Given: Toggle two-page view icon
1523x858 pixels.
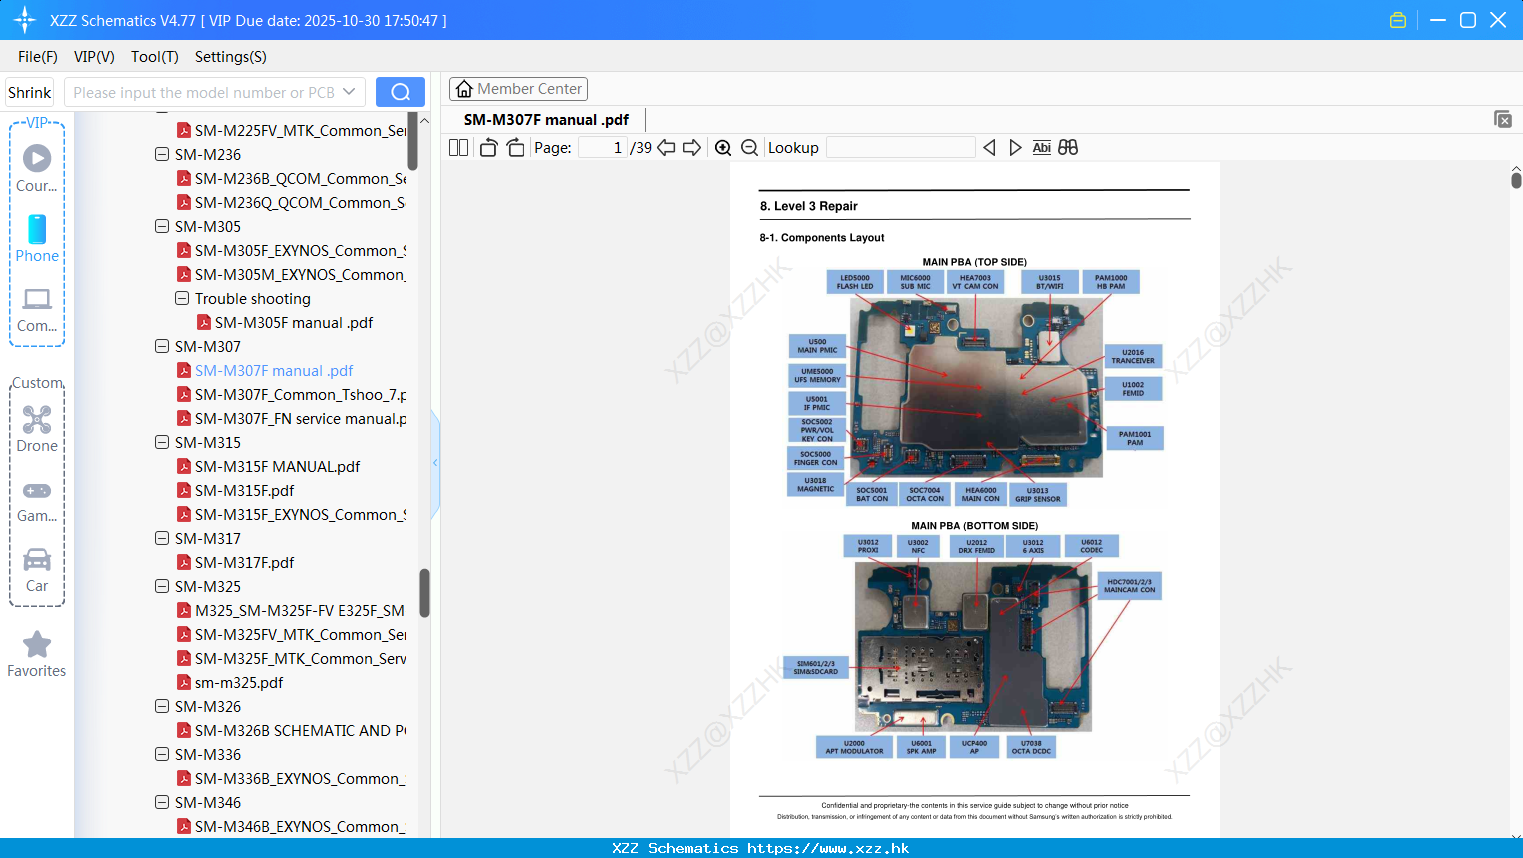Looking at the screenshot, I should pos(459,147).
